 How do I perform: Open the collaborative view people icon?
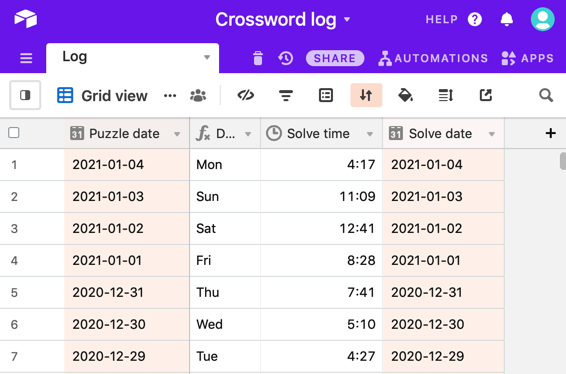point(198,96)
